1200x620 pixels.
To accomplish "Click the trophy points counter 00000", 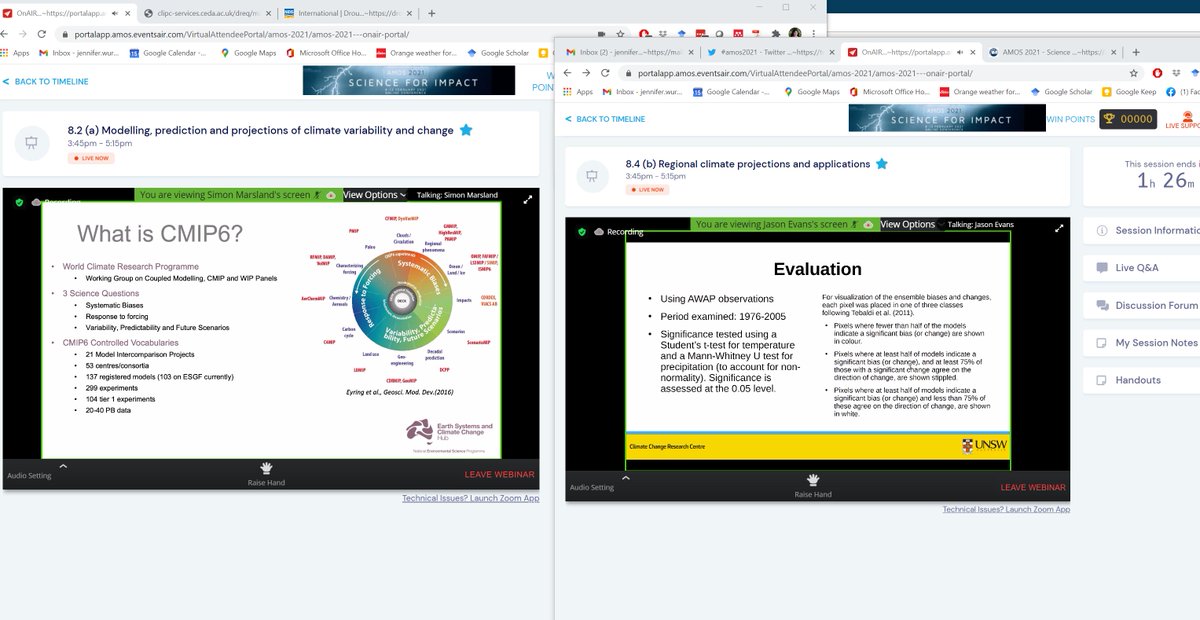I will (1127, 119).
